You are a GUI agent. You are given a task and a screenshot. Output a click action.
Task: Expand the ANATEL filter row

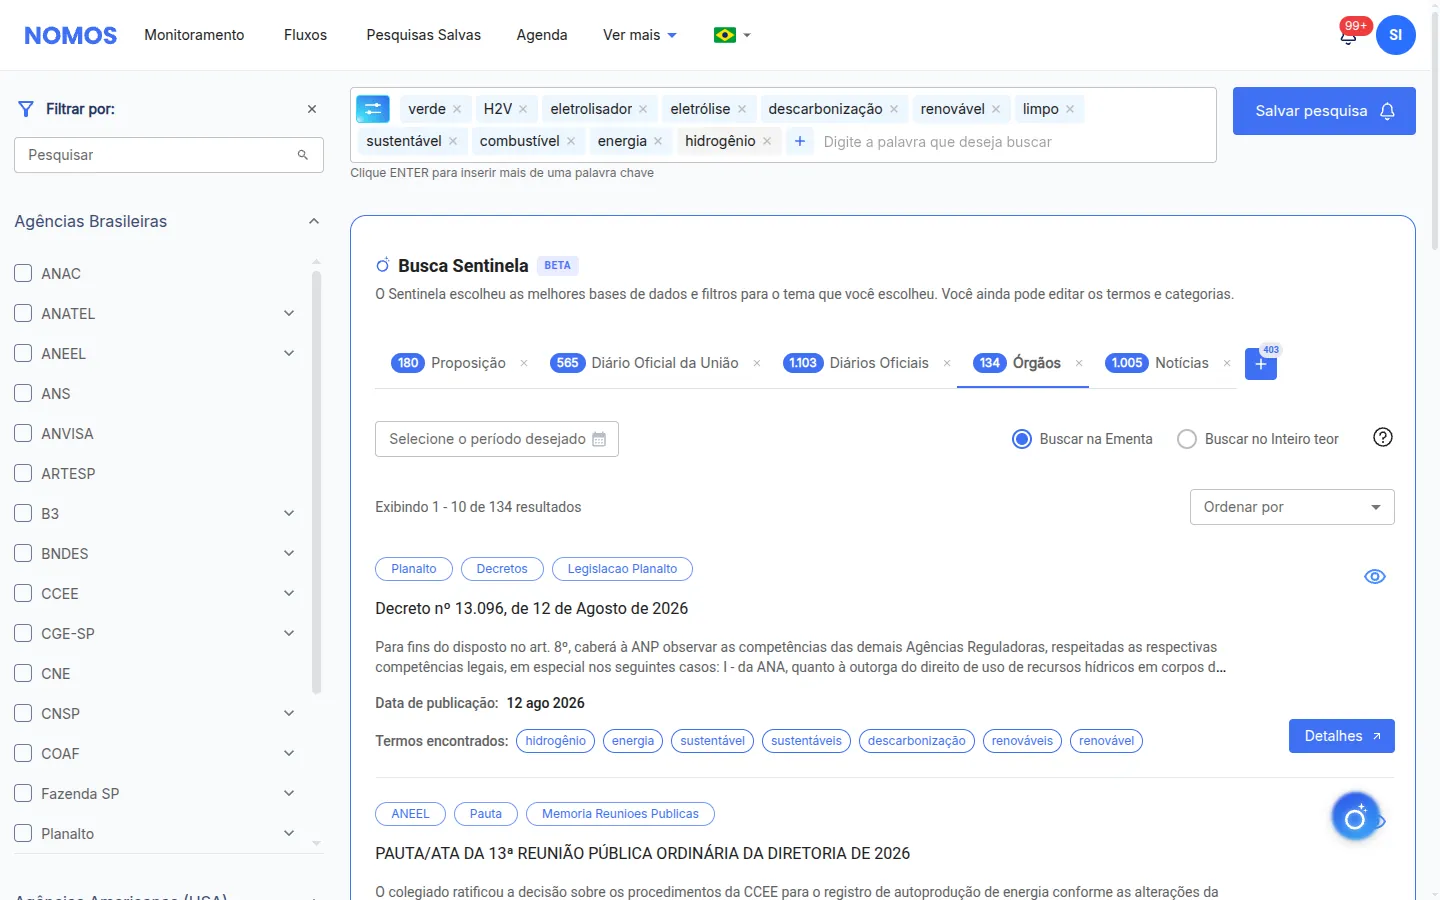coord(289,313)
